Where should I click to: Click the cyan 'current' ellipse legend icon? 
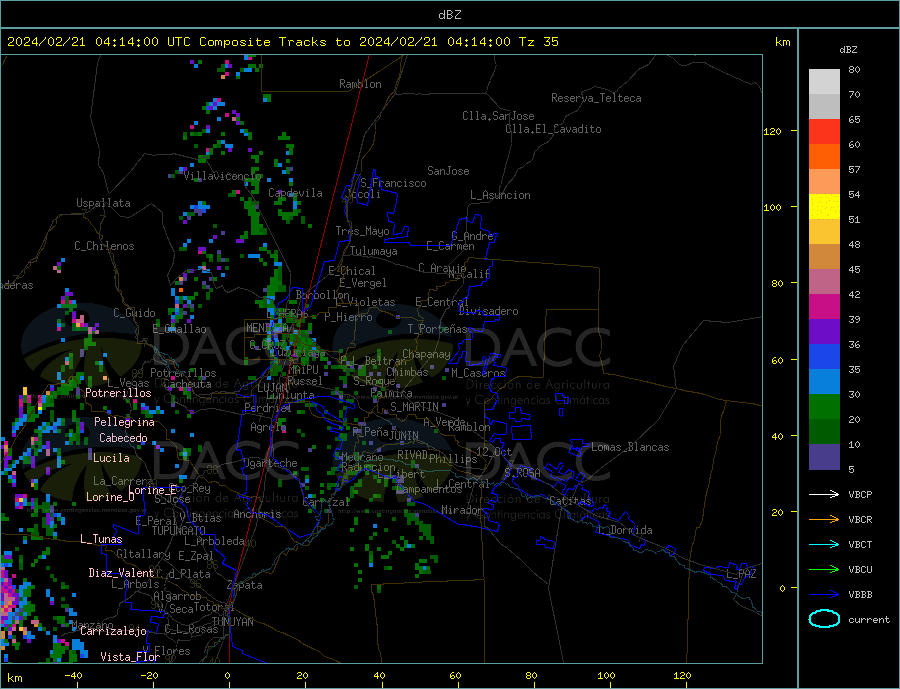click(824, 619)
